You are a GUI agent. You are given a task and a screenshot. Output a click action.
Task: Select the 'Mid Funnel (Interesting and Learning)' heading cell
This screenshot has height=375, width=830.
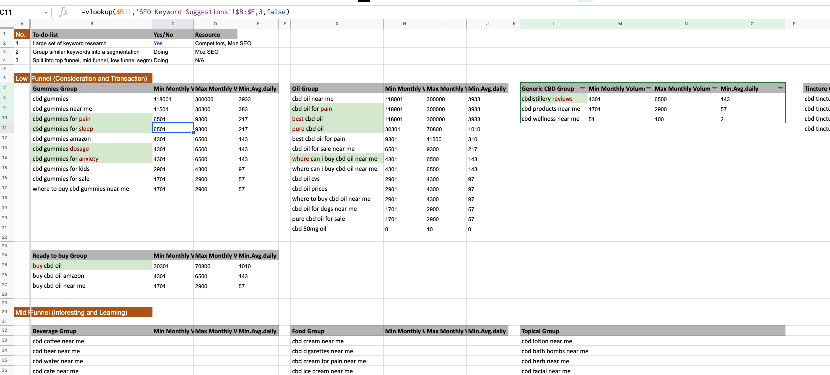tap(83, 312)
